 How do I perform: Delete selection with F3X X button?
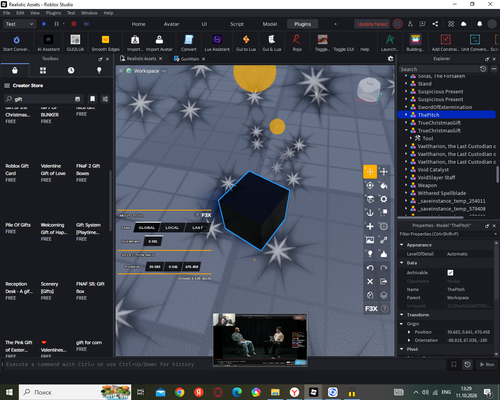[x=370, y=281]
